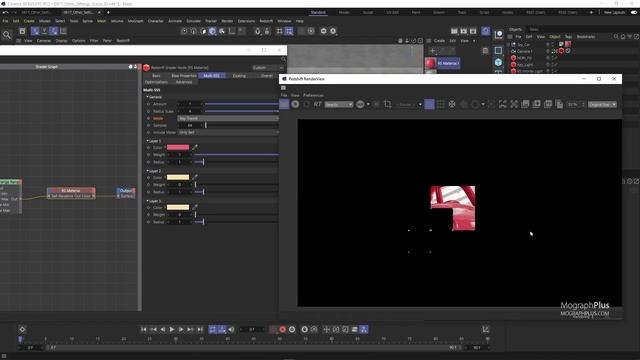Toggle the keyframe dot beside Layer 1 Color
The image size is (640, 360).
tap(149, 147)
